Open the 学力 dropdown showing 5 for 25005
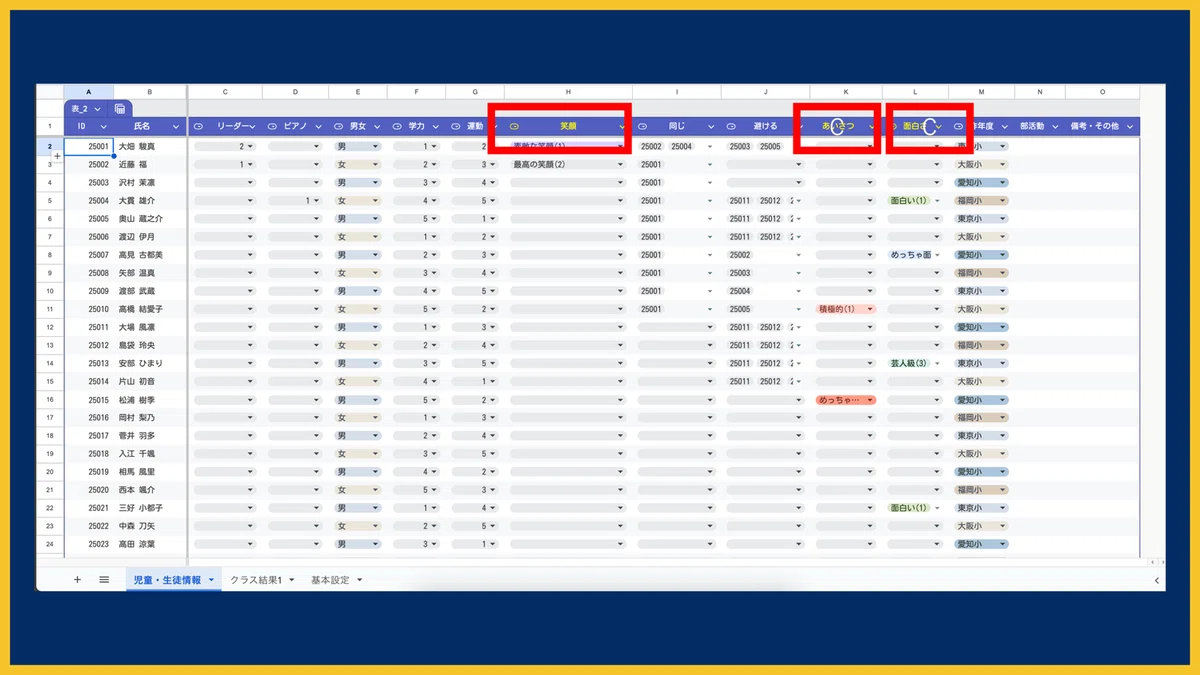This screenshot has height=675, width=1200. coord(415,218)
